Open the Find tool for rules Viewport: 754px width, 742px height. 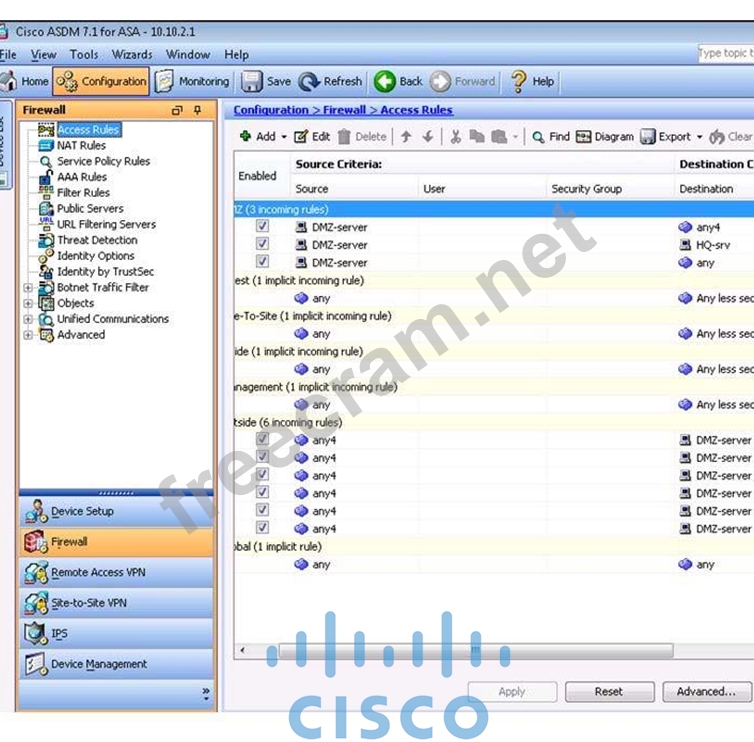(550, 137)
